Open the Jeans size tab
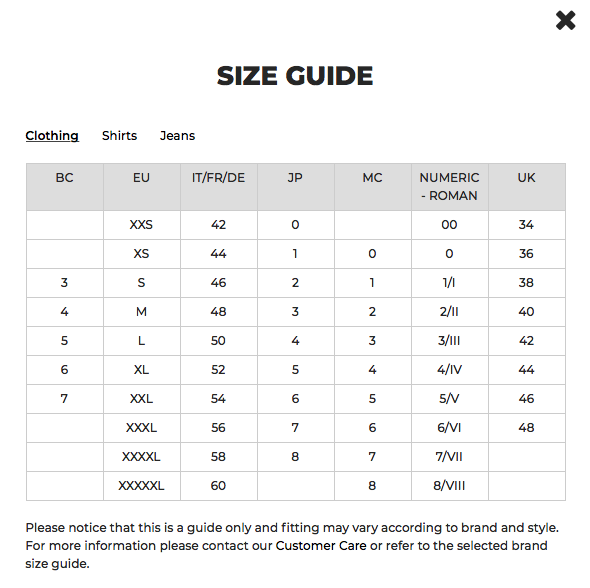The height and width of the screenshot is (588, 590). (x=177, y=135)
